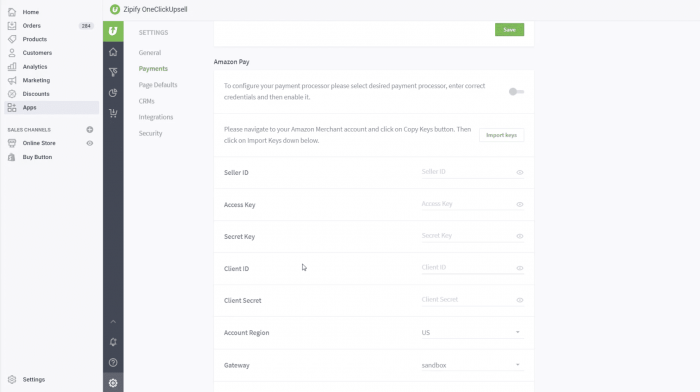The height and width of the screenshot is (392, 700).
Task: Add a sales channel with plus icon
Action: tap(90, 129)
